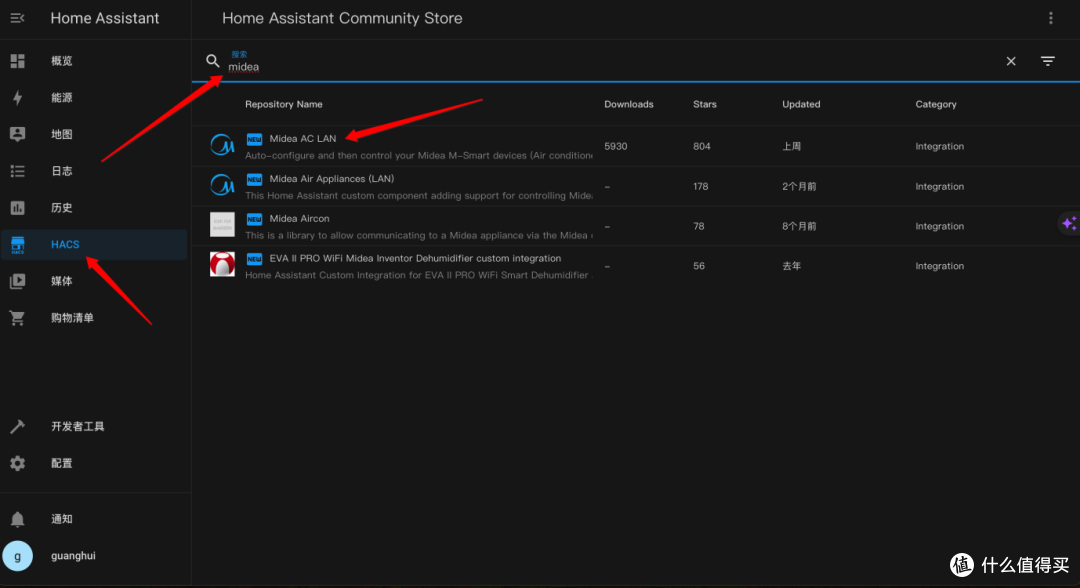The height and width of the screenshot is (588, 1080).
Task: Sort by Stars column header
Action: [x=705, y=104]
